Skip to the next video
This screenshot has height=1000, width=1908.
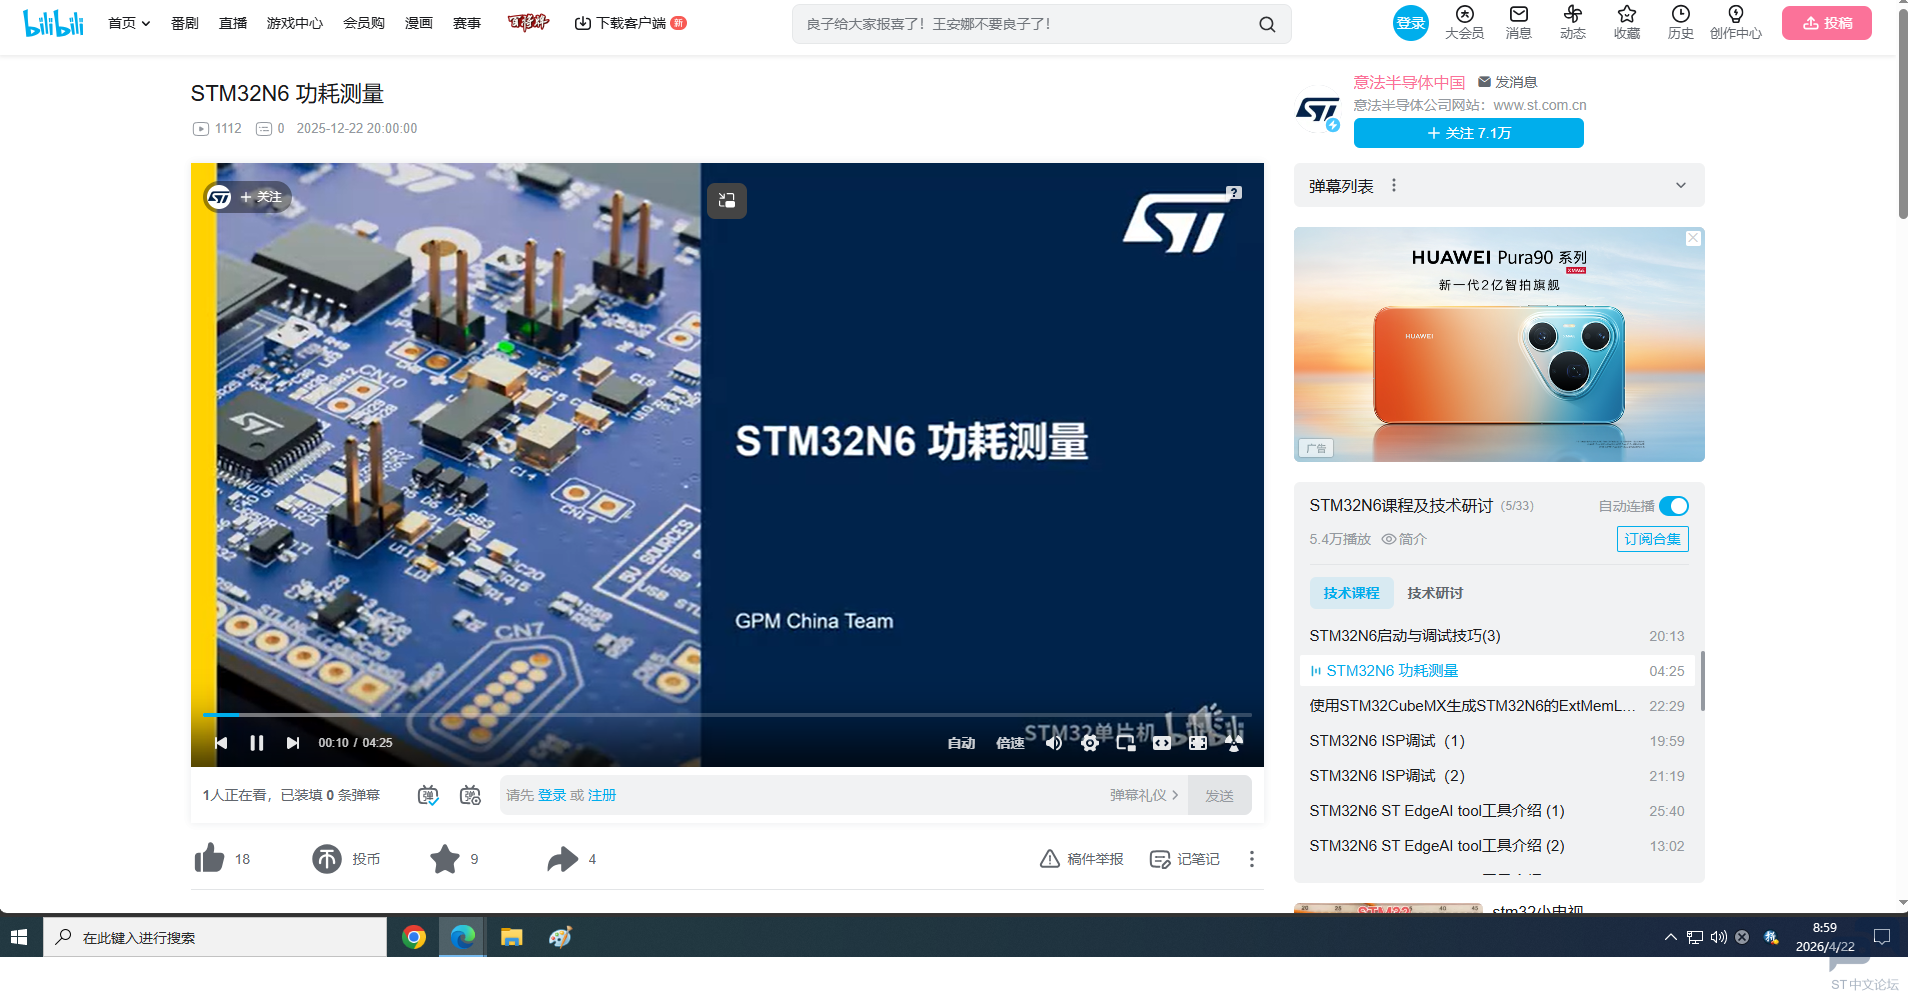click(292, 743)
